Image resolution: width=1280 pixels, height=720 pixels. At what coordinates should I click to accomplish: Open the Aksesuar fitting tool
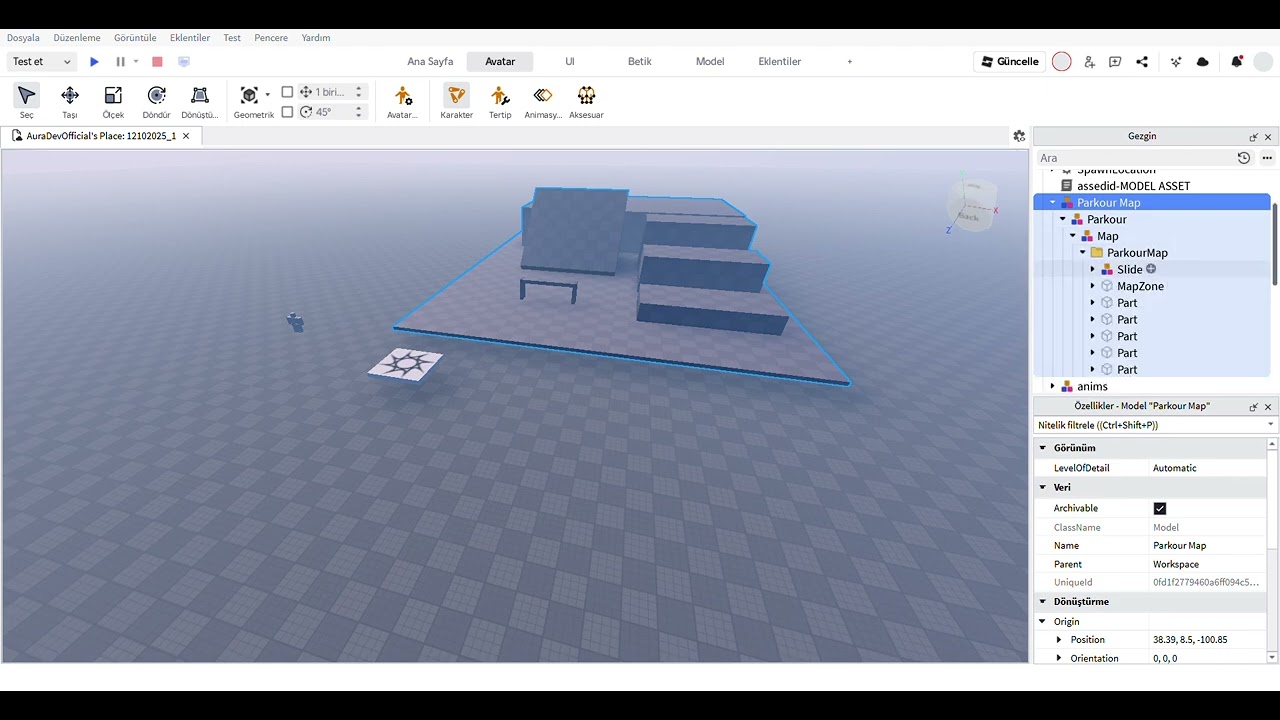tap(586, 102)
